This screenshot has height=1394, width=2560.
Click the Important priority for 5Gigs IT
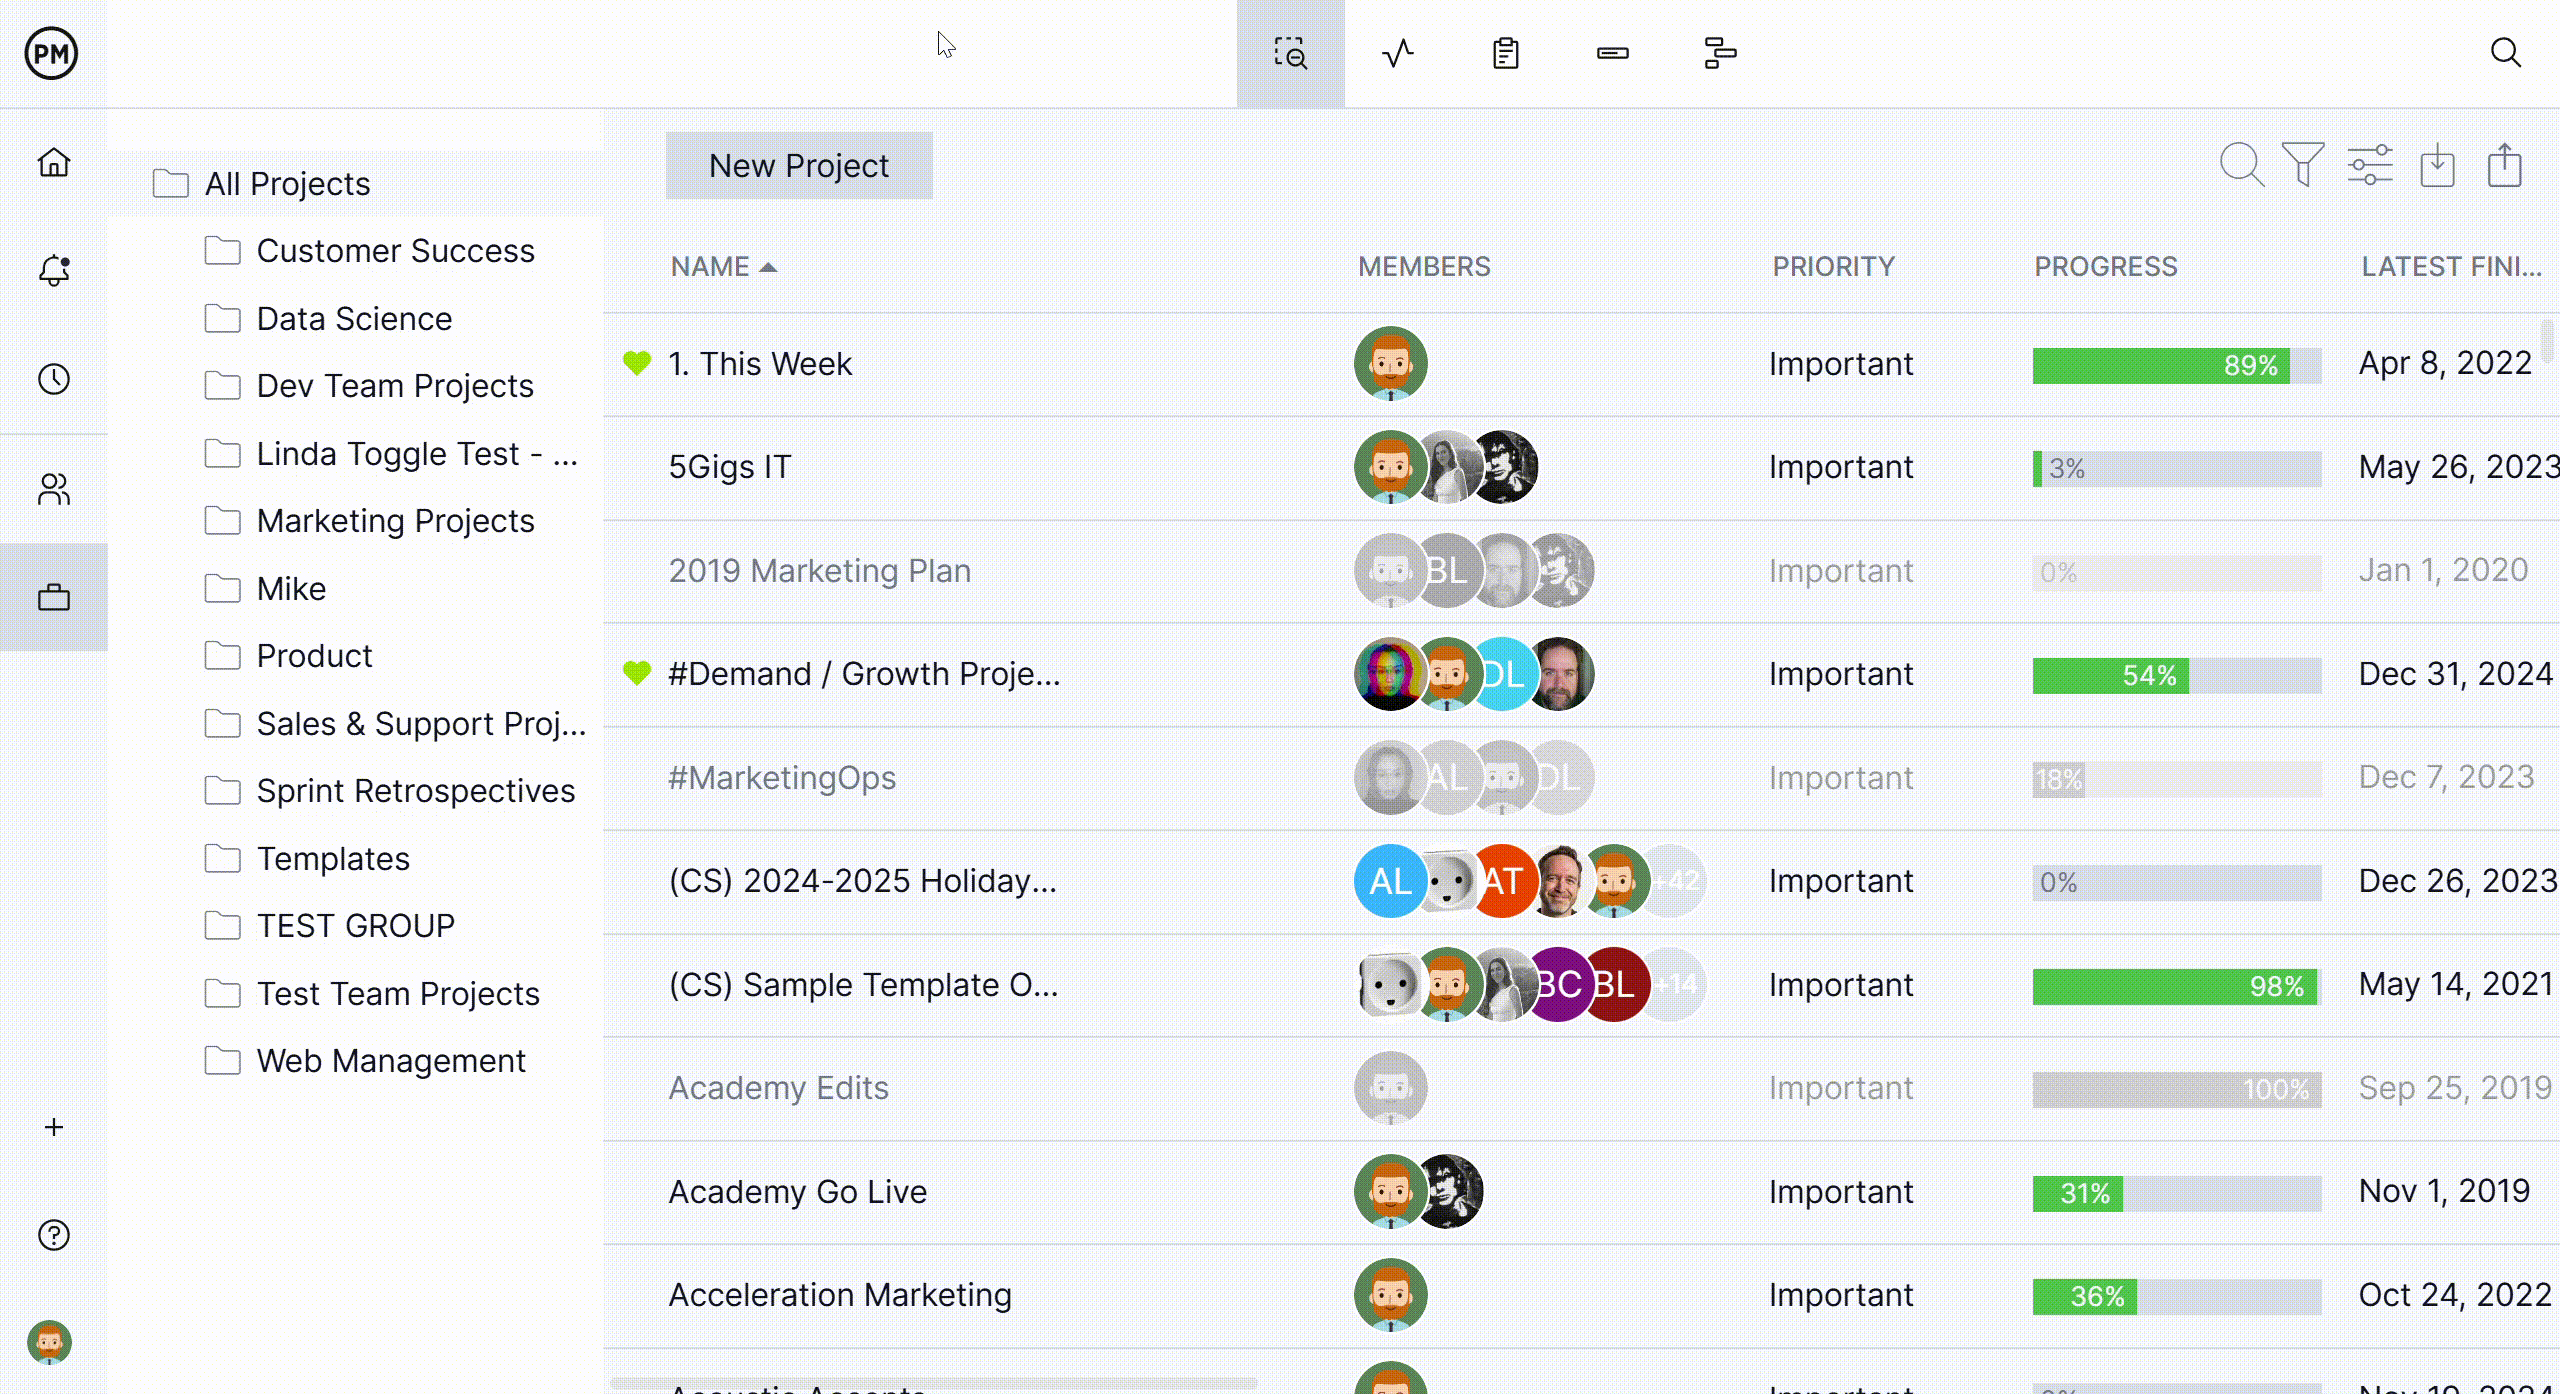coord(1841,466)
